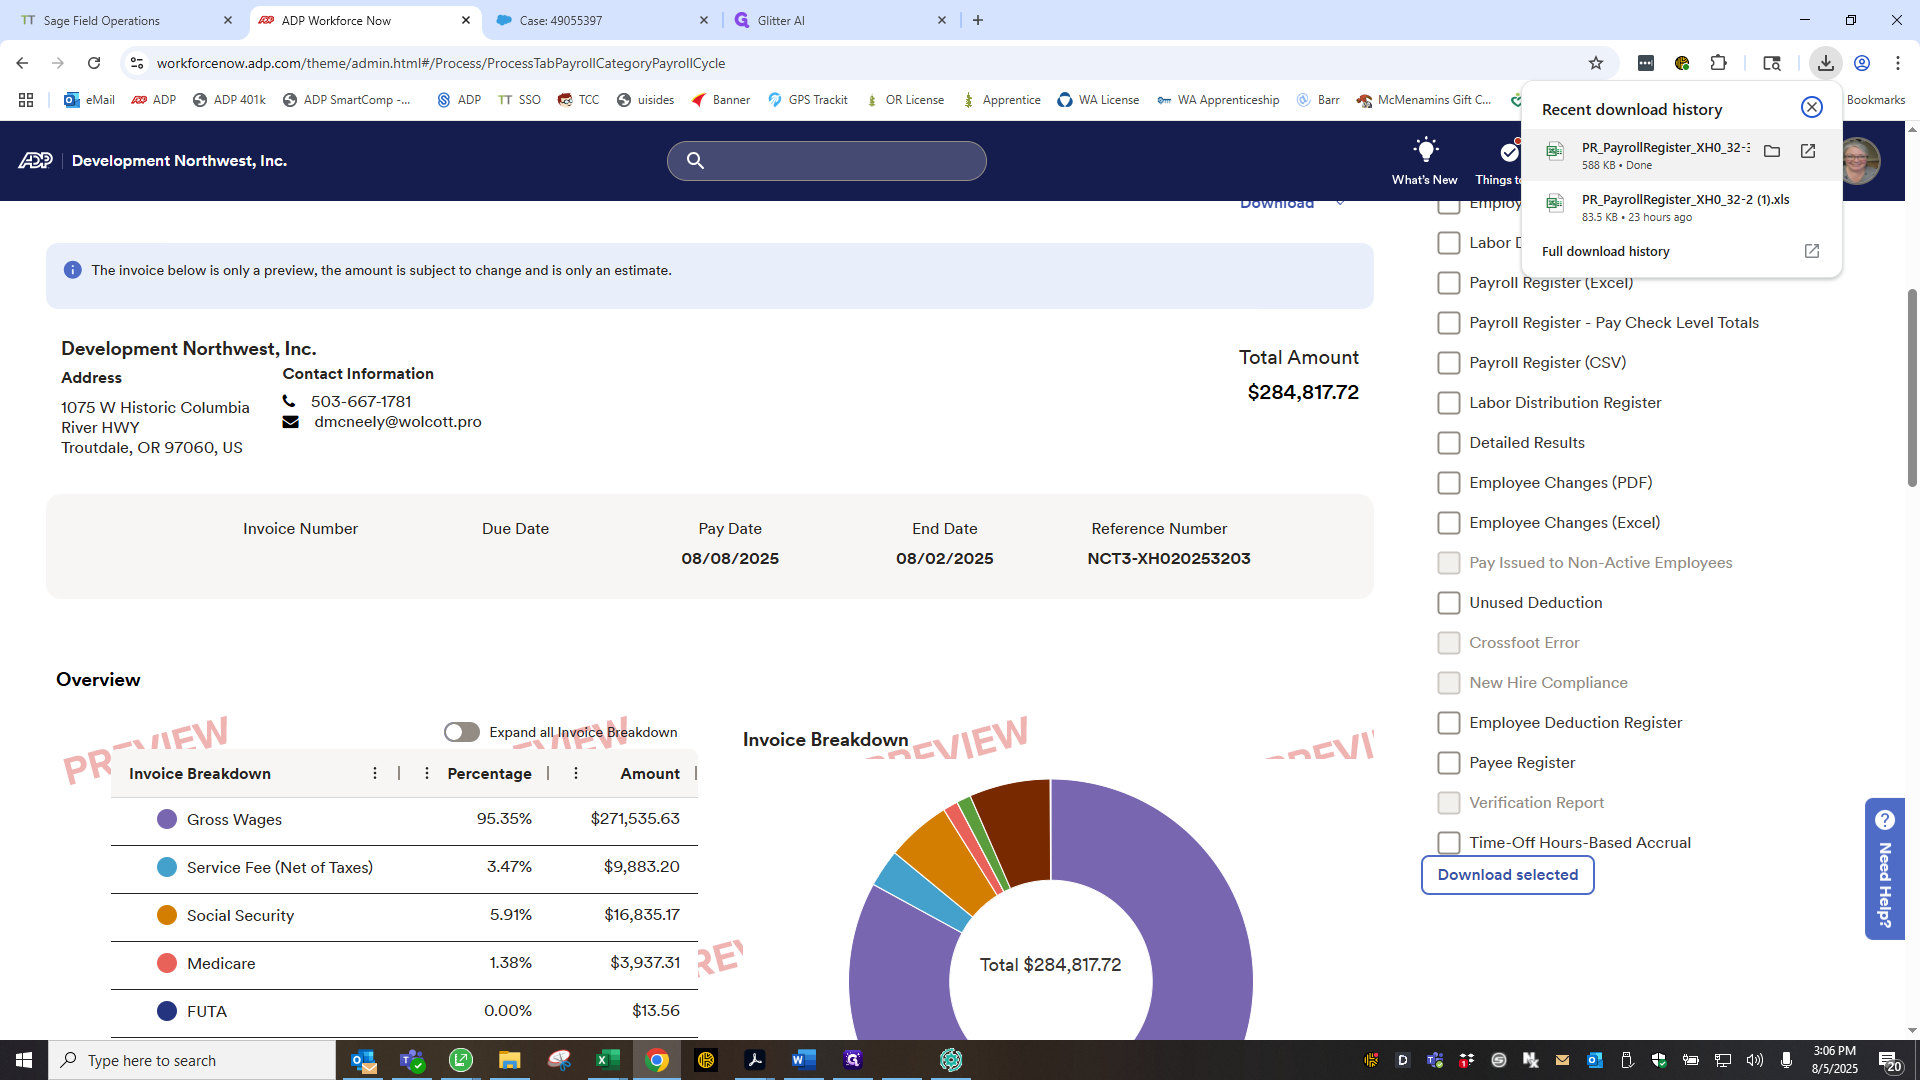
Task: Click Full download history link
Action: point(1605,252)
